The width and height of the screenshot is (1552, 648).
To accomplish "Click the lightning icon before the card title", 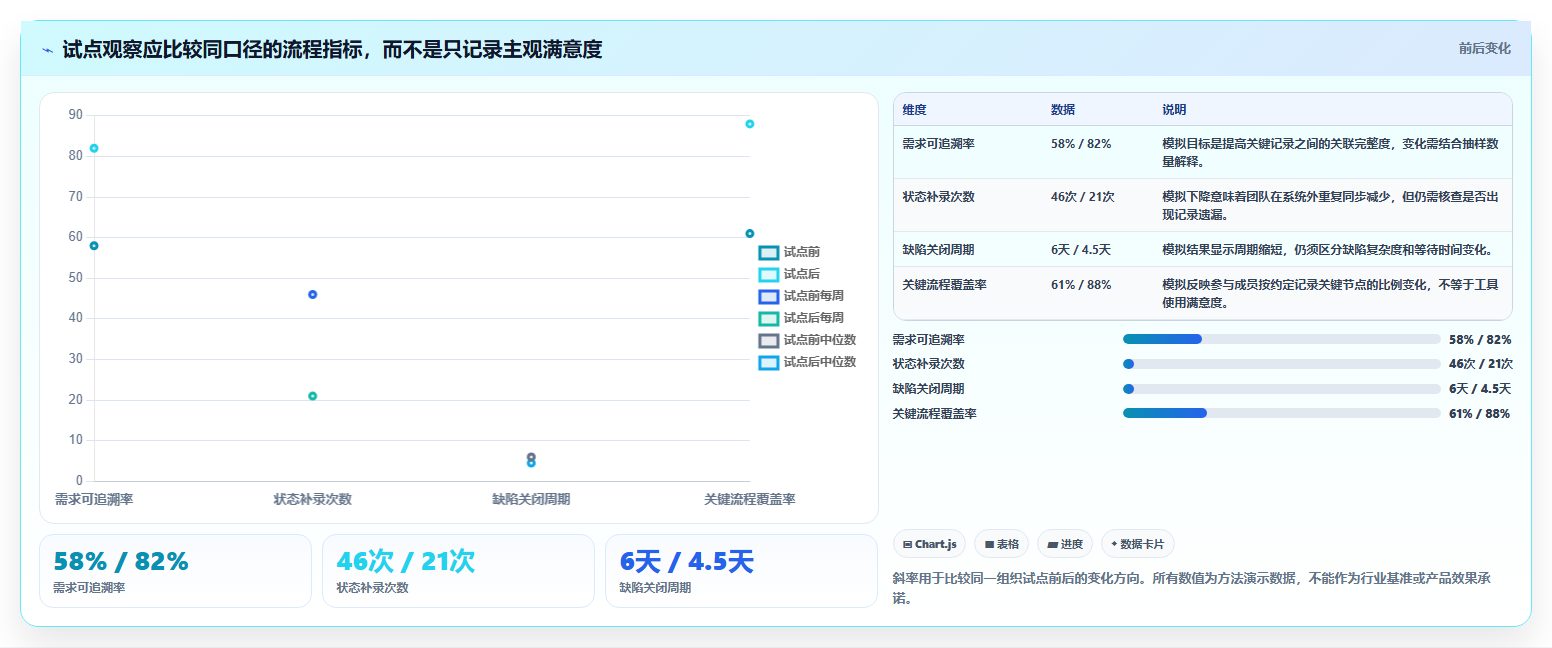I will click(x=47, y=50).
